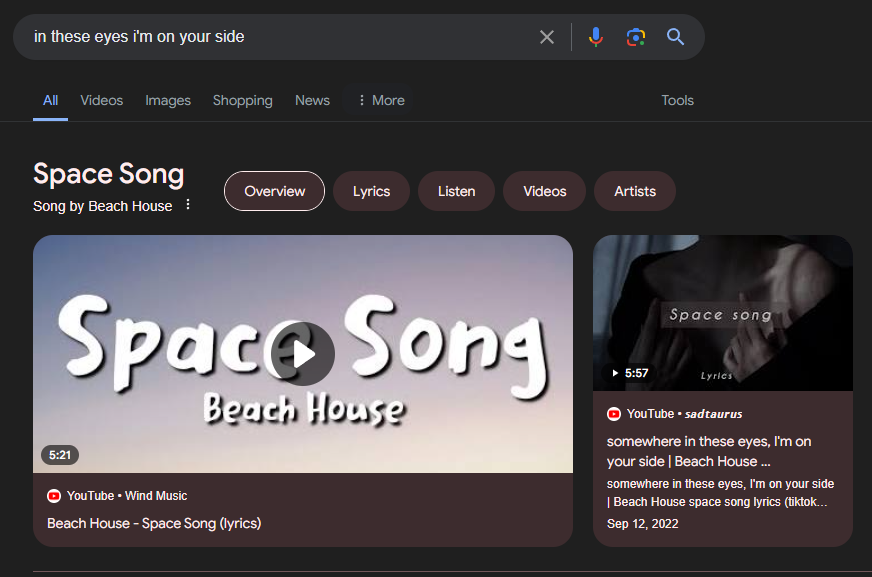Click the YouTube logo beside Wind Music
This screenshot has height=577, width=872.
click(x=54, y=496)
